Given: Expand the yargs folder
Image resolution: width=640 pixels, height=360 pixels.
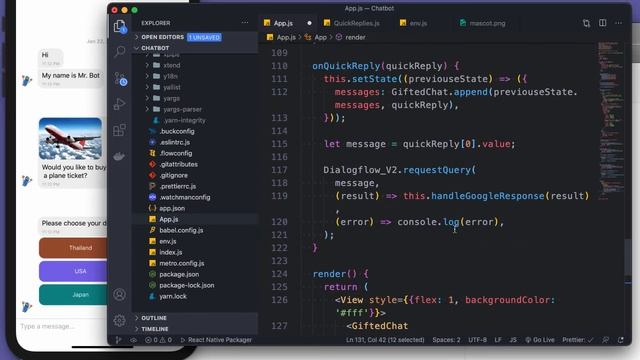Looking at the screenshot, I should (171, 98).
